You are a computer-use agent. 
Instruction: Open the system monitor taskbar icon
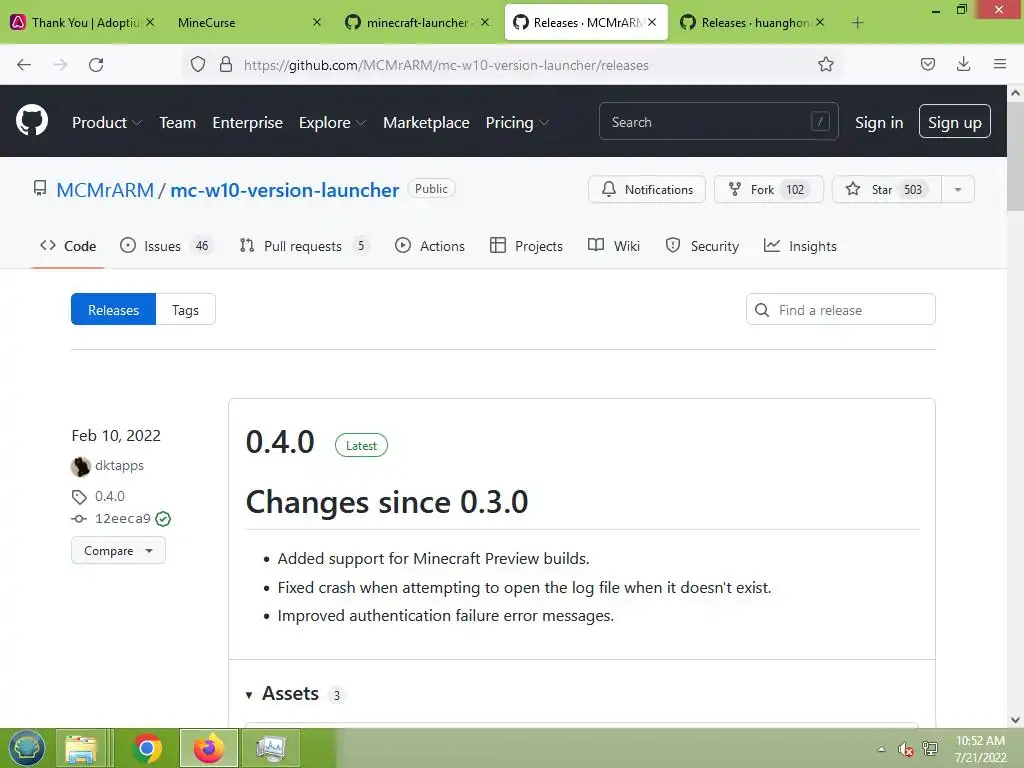click(x=270, y=748)
